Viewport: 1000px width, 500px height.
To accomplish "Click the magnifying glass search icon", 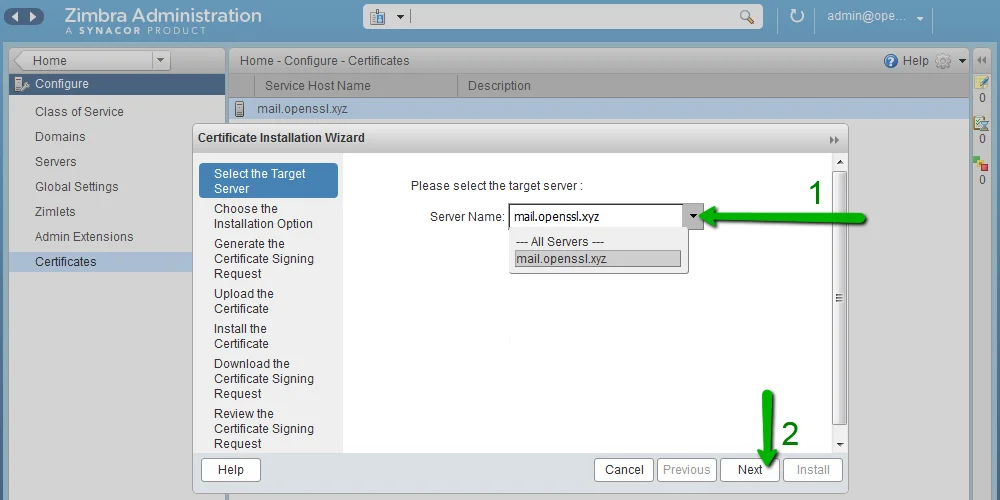I will pyautogui.click(x=747, y=17).
